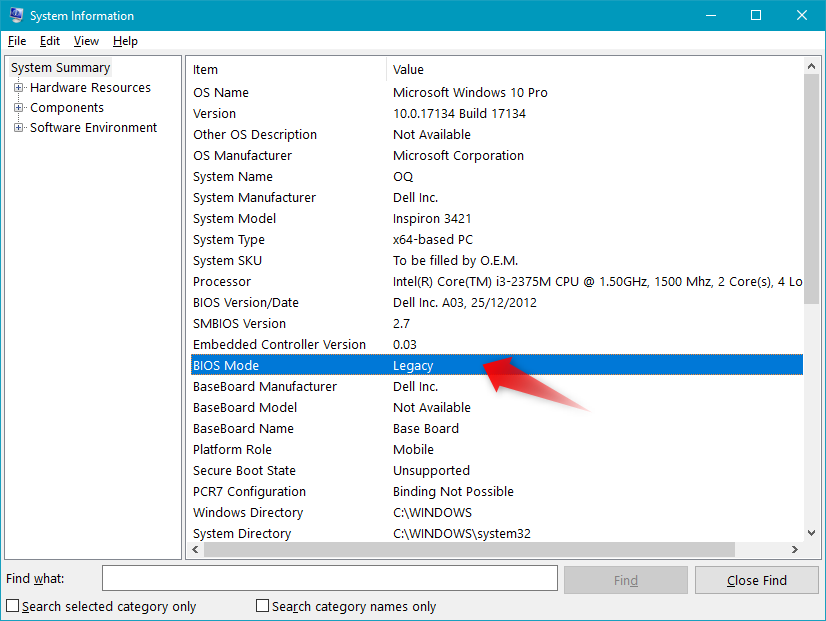Enable Search selected category only
The width and height of the screenshot is (826, 621).
[x=13, y=606]
